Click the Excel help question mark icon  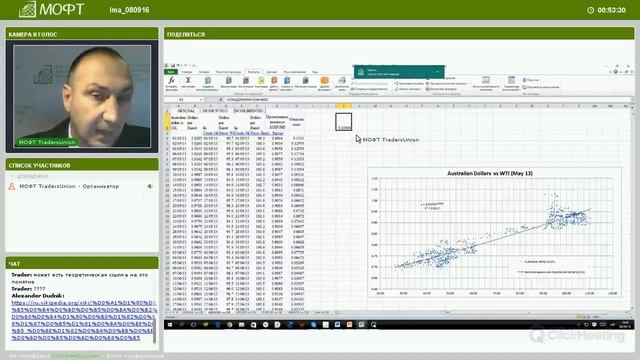click(616, 72)
